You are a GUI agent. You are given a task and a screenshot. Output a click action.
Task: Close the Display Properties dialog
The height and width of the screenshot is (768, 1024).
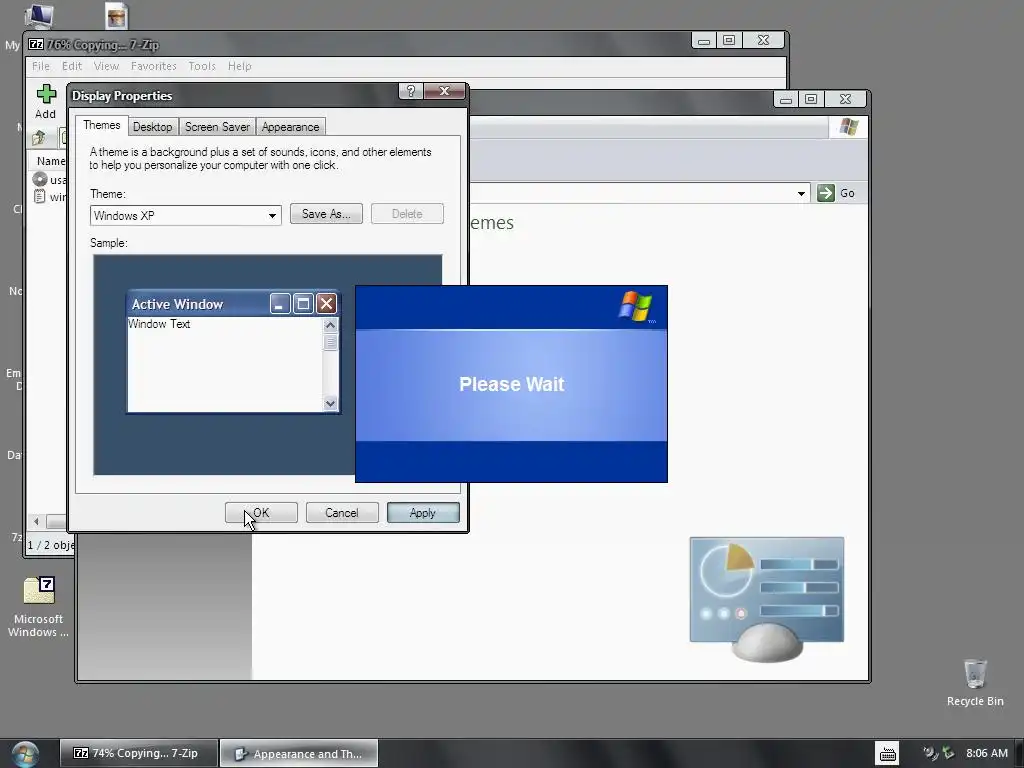tap(444, 91)
